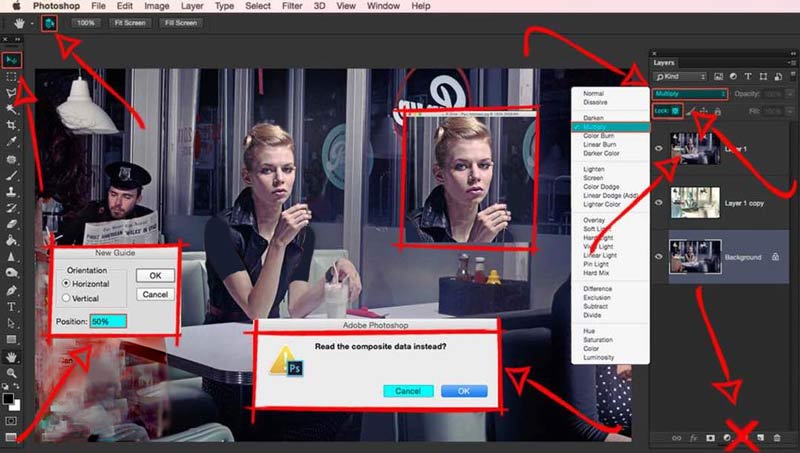Hide Layer 1 using its eye icon
This screenshot has width=800, height=453.
[659, 148]
